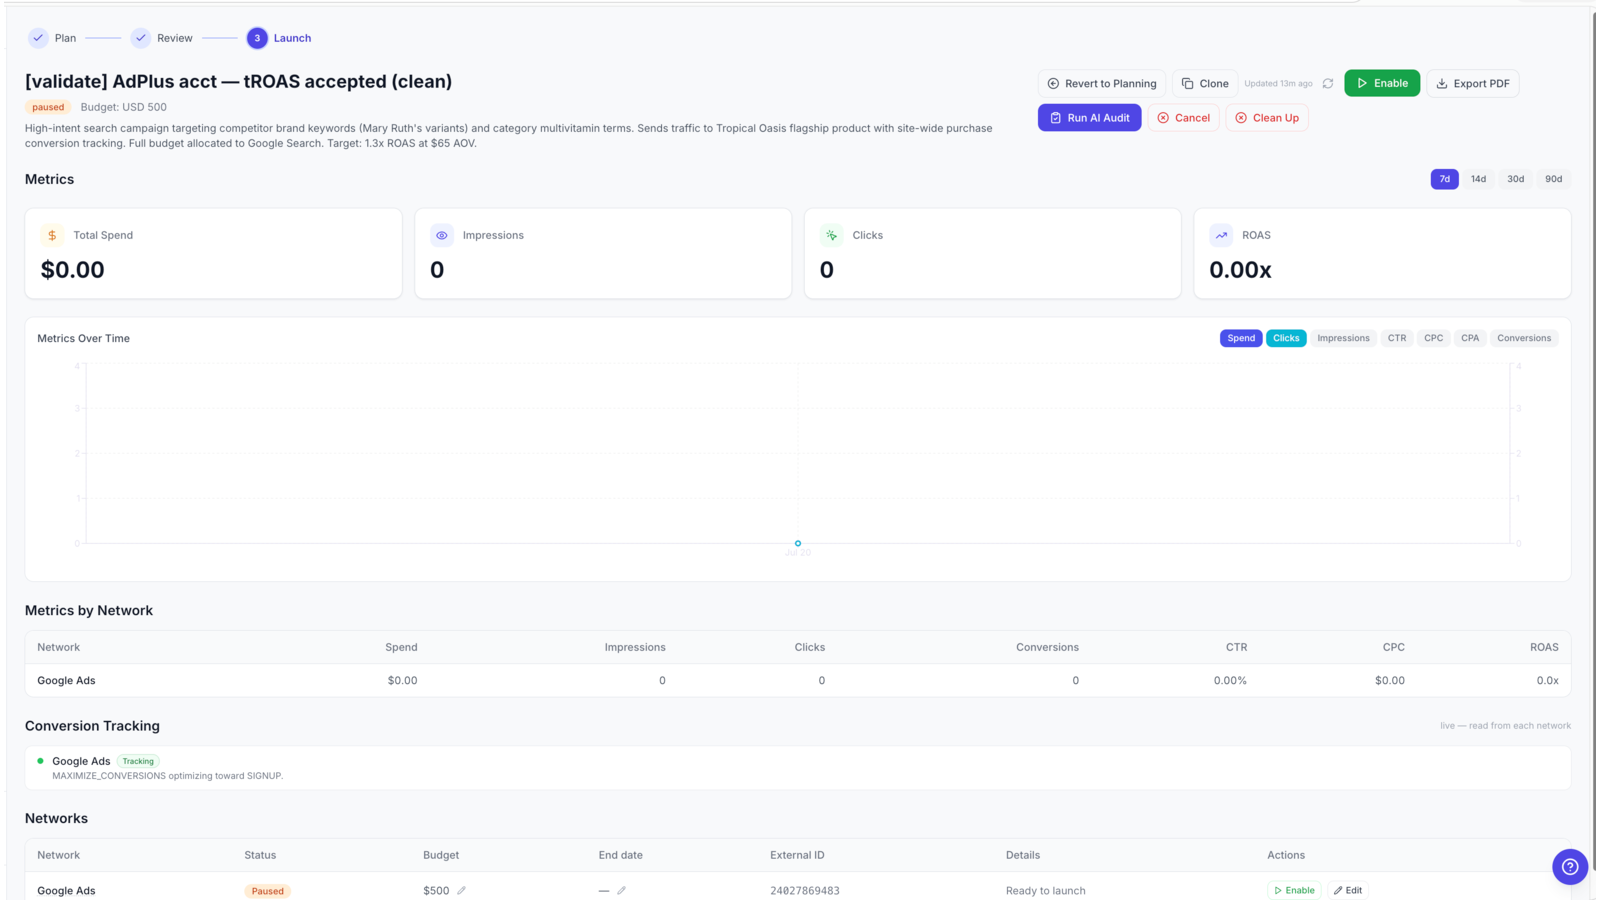
Task: Click the Clicks card cursor icon
Action: click(831, 235)
